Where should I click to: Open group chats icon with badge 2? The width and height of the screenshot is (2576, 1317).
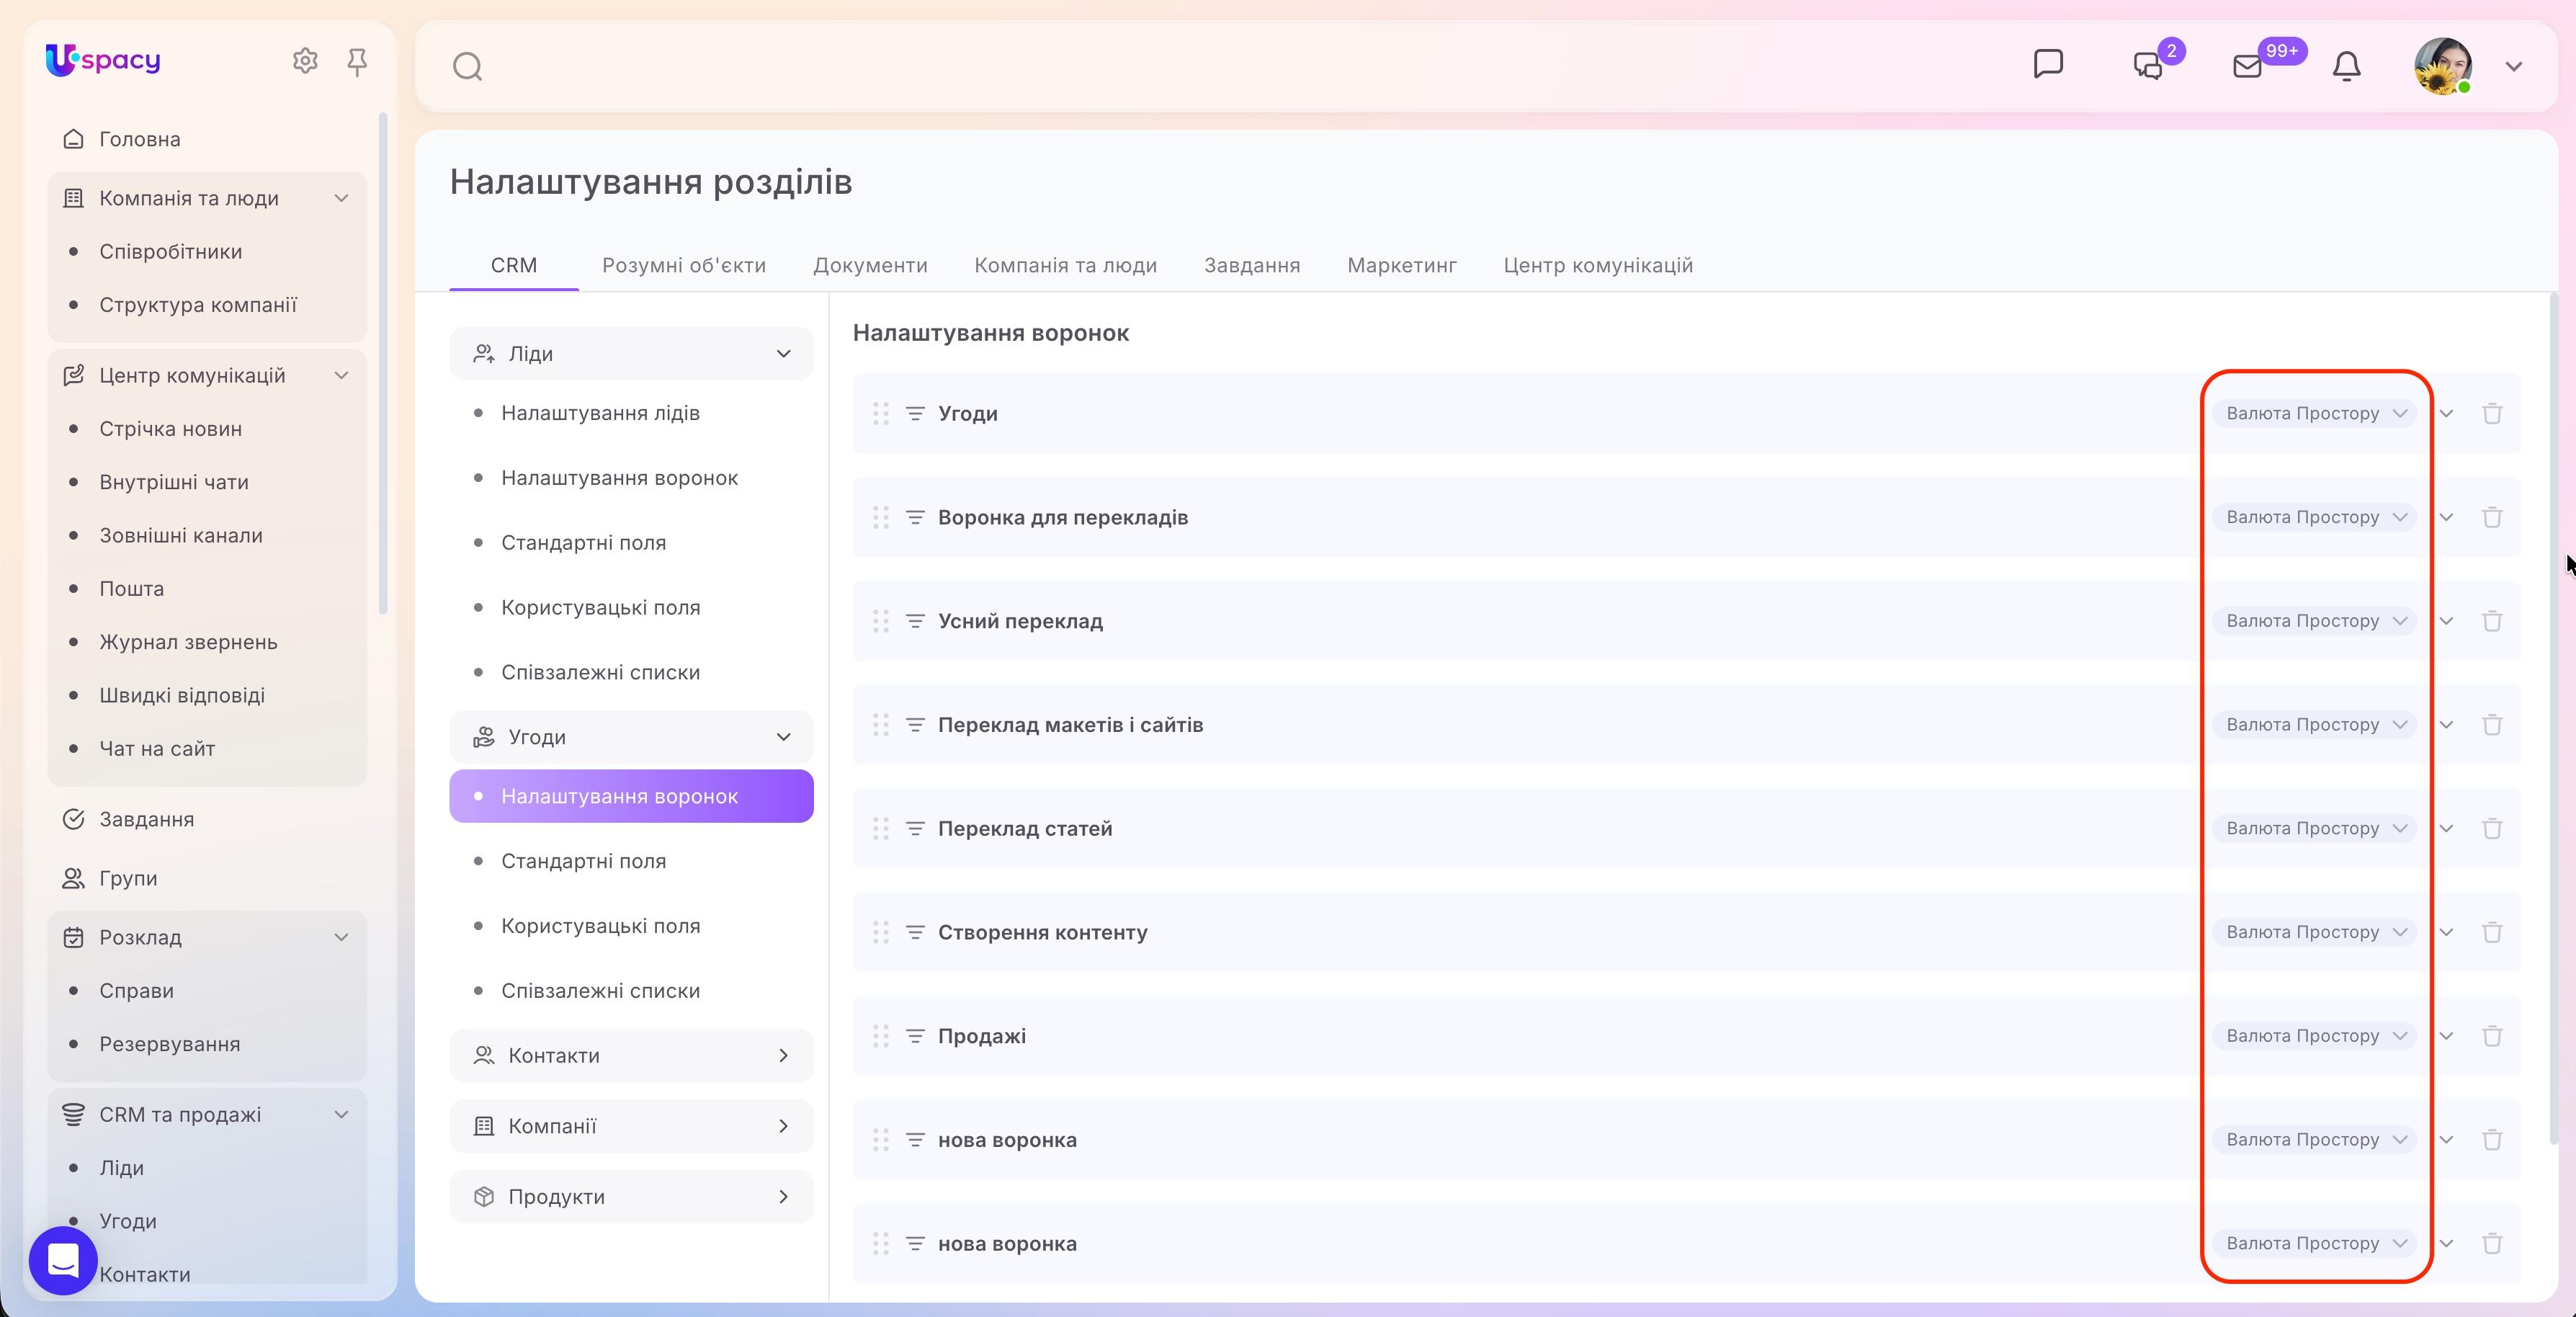(x=2149, y=66)
